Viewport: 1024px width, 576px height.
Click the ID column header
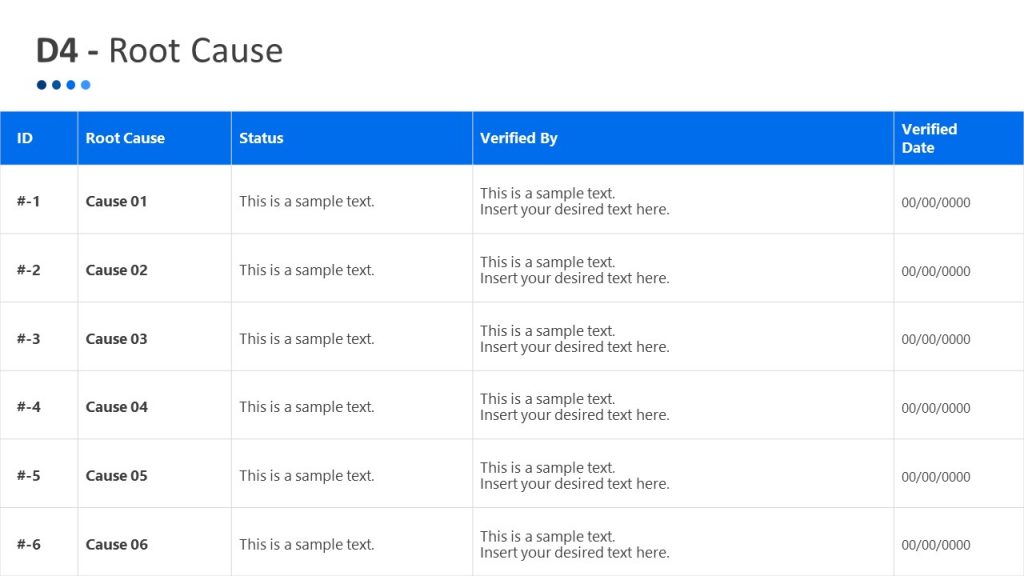pyautogui.click(x=25, y=138)
